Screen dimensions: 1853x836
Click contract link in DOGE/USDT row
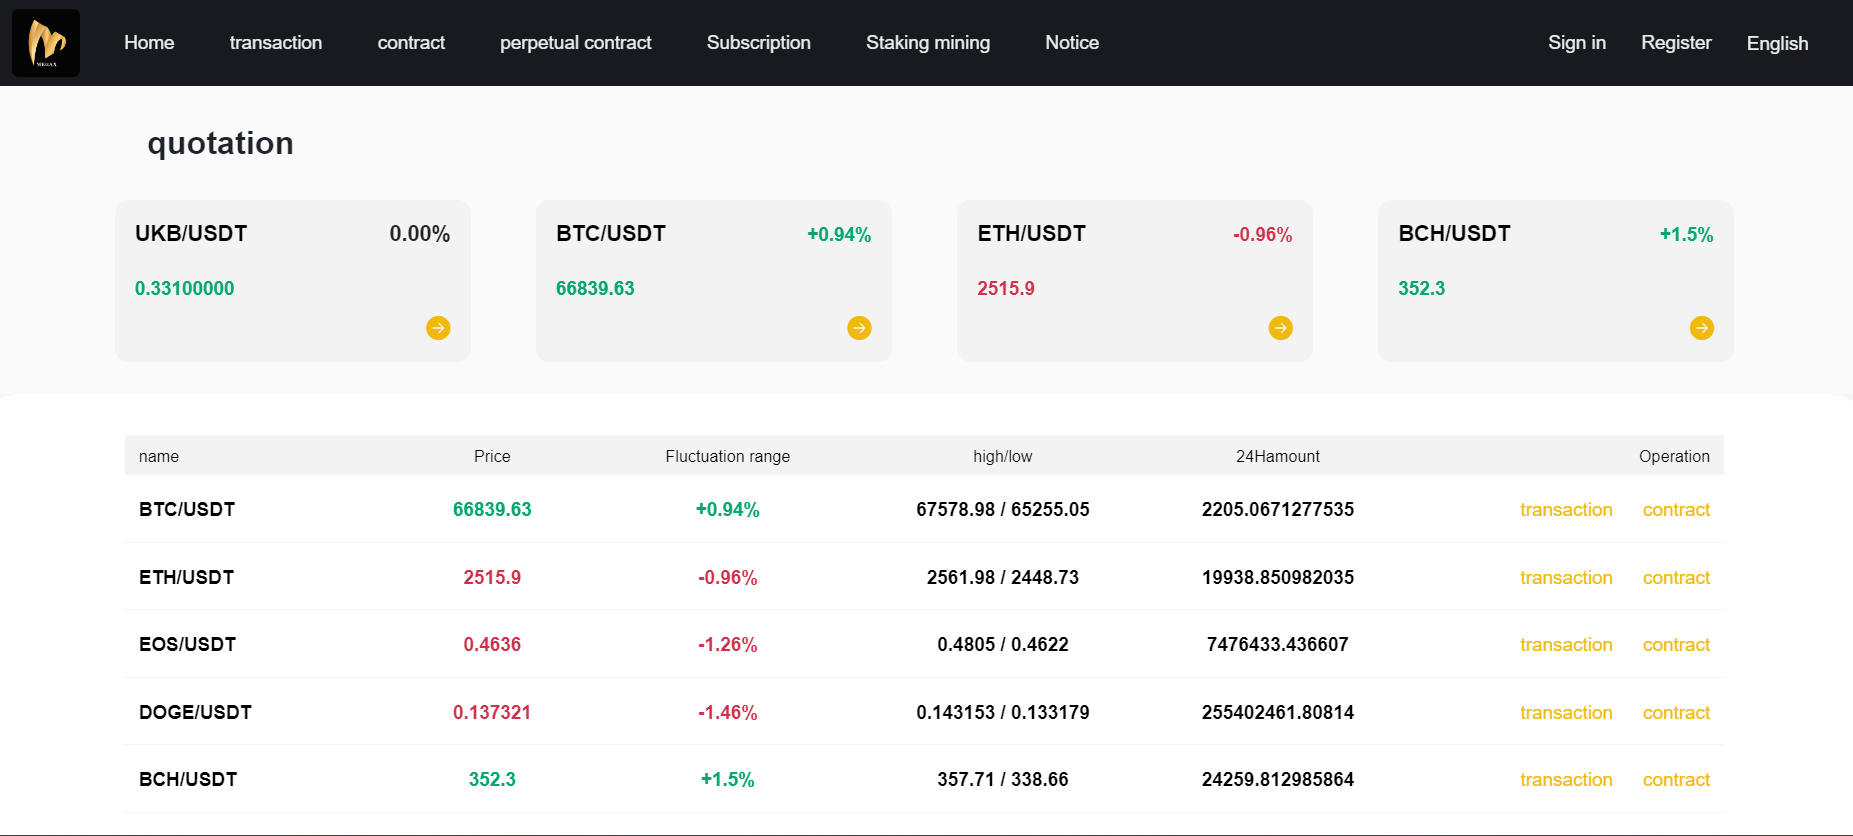pyautogui.click(x=1676, y=713)
